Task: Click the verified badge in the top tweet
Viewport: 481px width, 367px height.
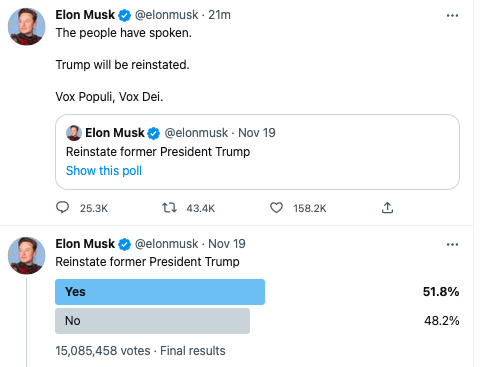Action: click(x=125, y=15)
